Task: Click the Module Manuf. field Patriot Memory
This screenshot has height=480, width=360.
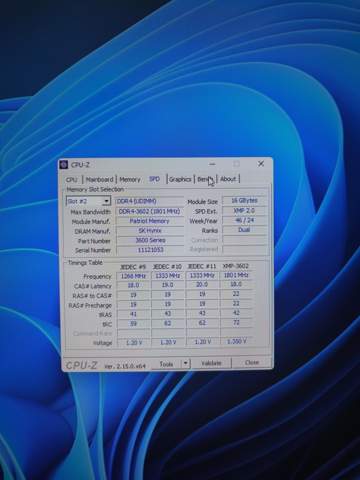Action: click(150, 221)
